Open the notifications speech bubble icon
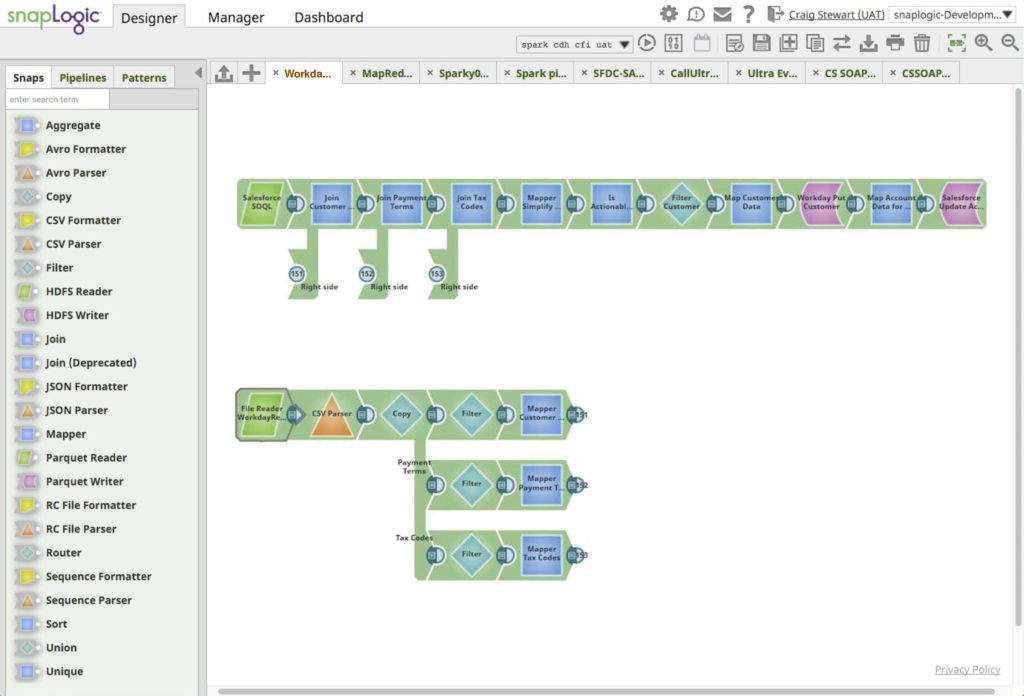Image resolution: width=1024 pixels, height=696 pixels. pyautogui.click(x=696, y=14)
